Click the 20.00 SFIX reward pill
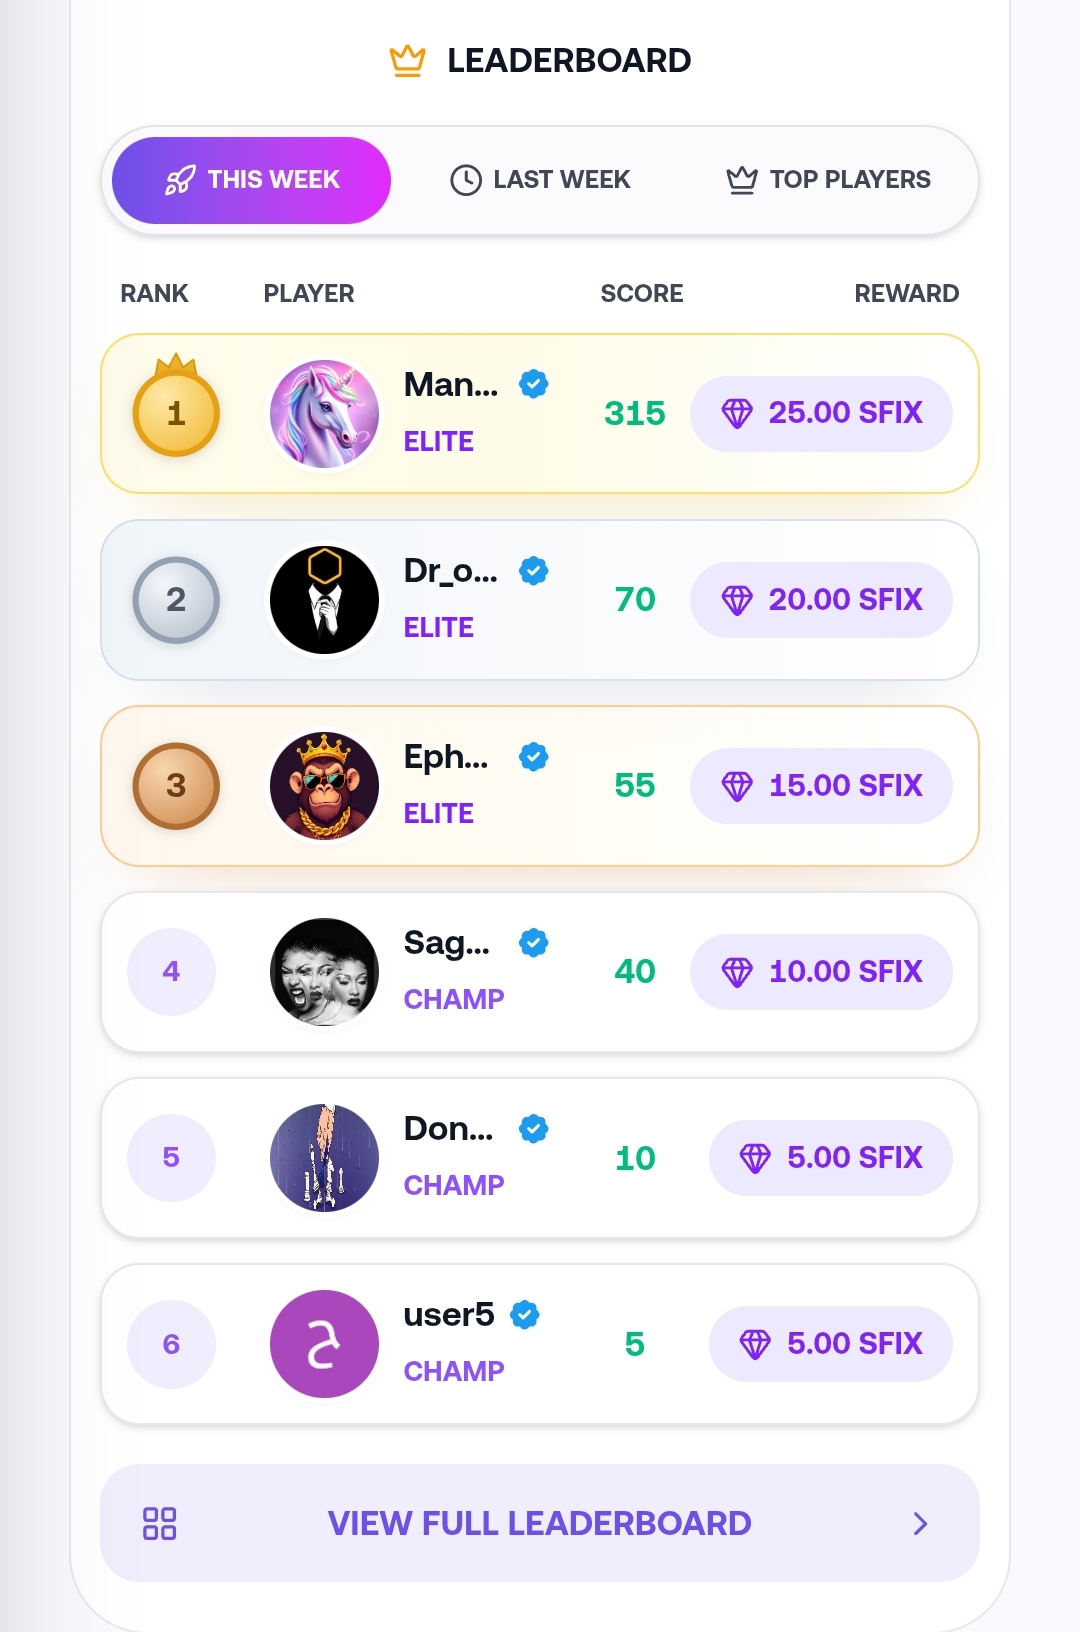 tap(821, 600)
